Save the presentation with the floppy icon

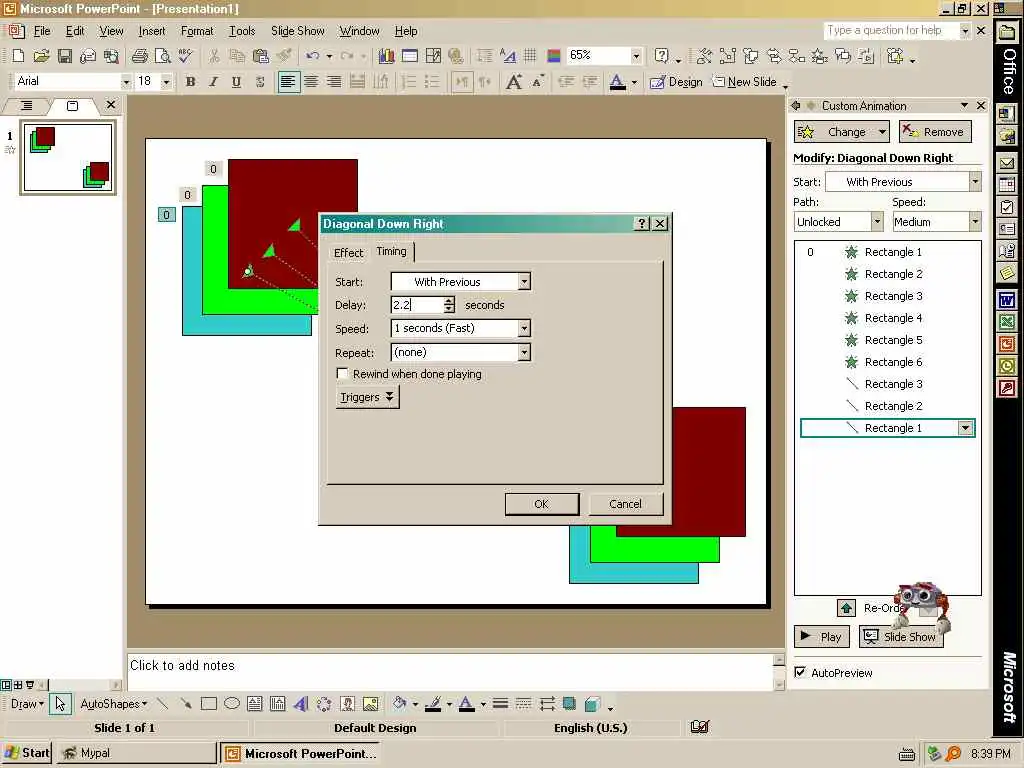(64, 56)
